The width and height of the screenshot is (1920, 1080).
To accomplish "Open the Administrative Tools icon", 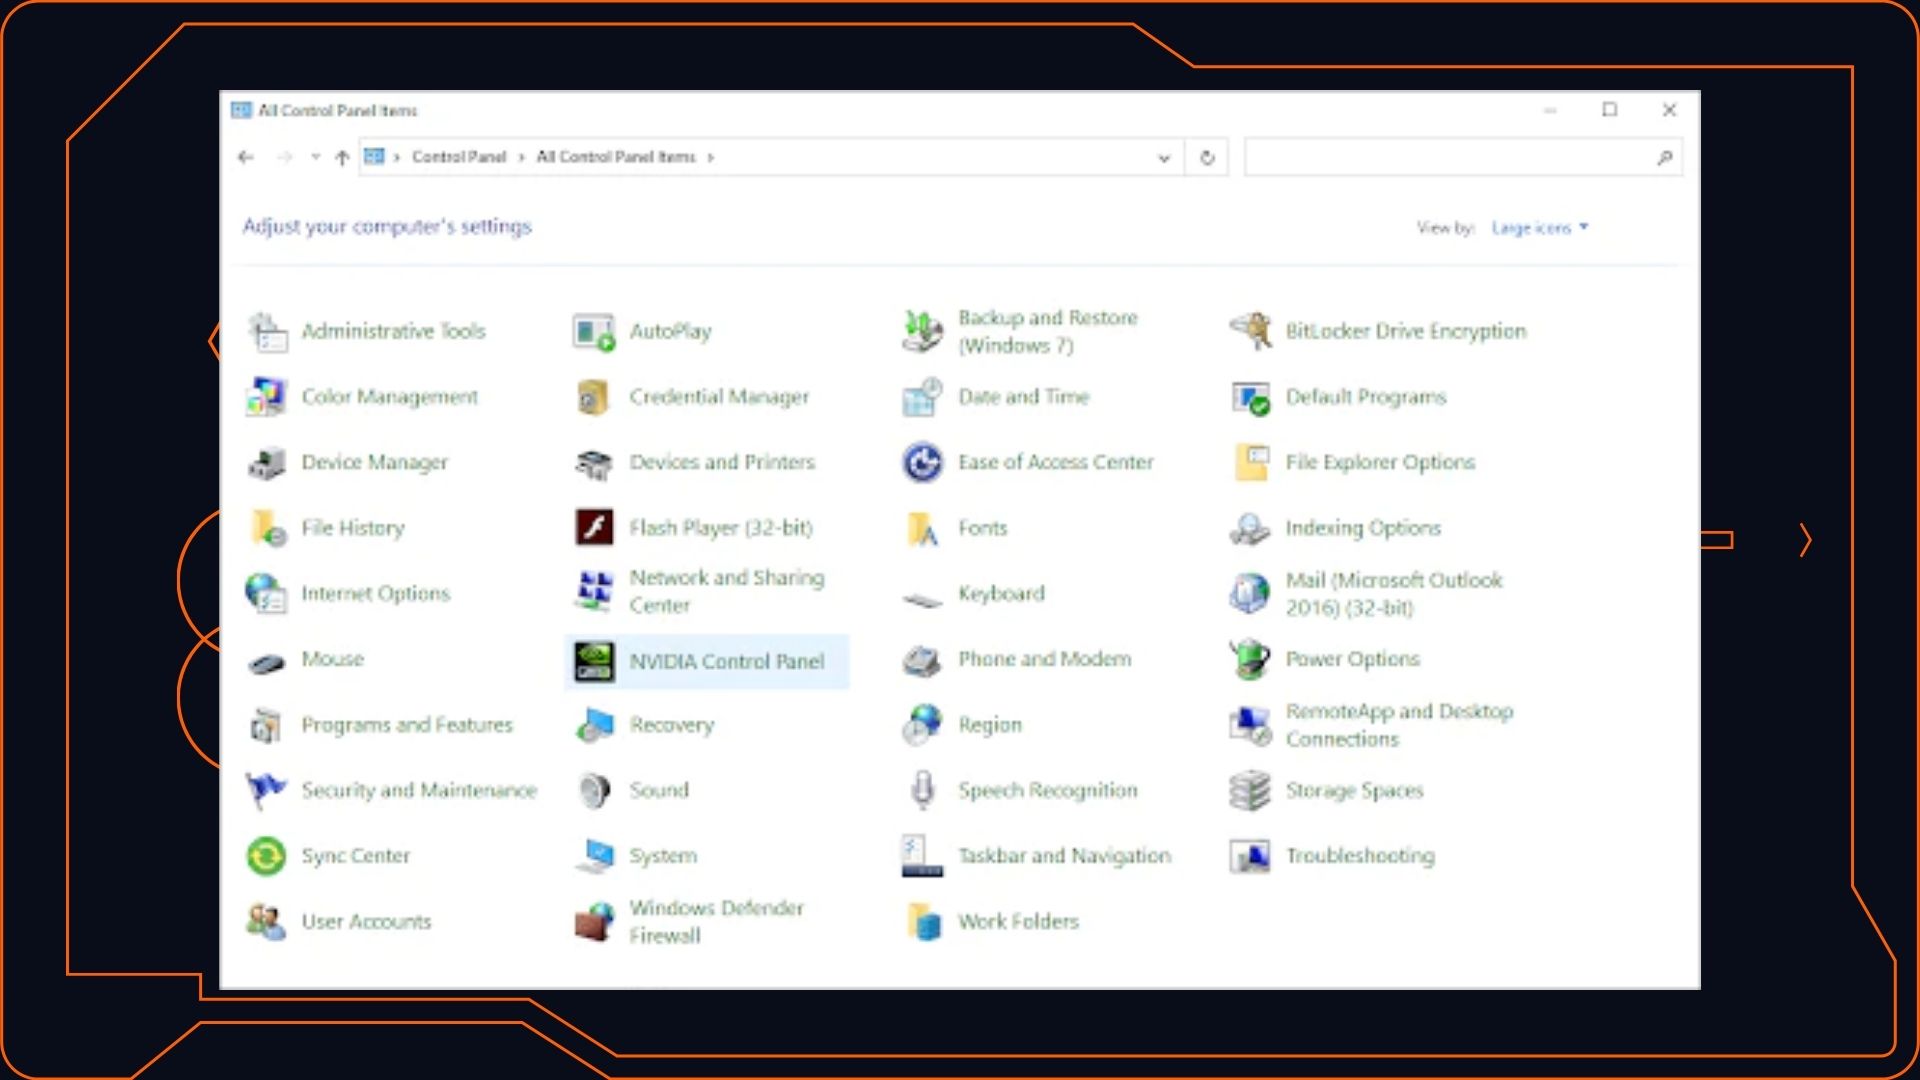I will [267, 332].
